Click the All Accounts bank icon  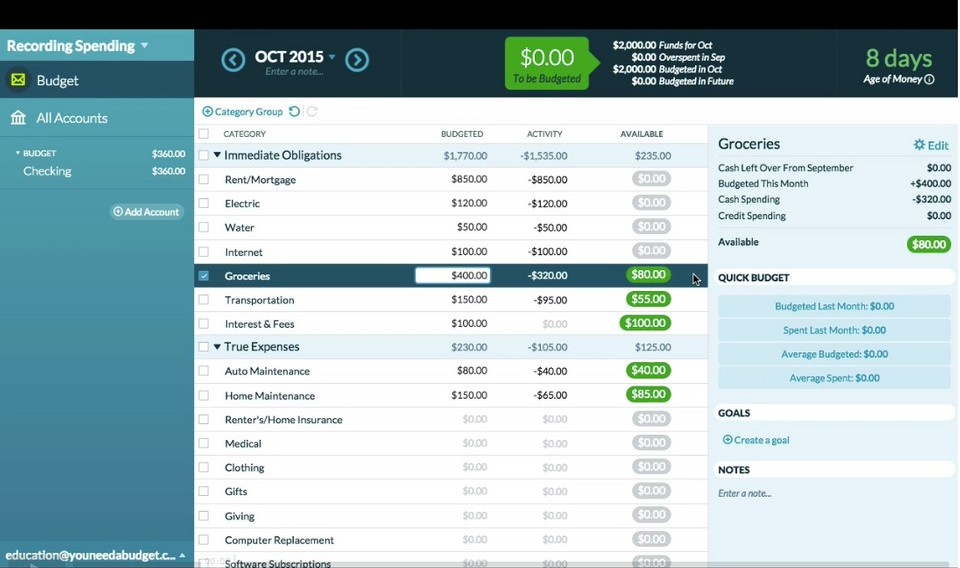(18, 118)
